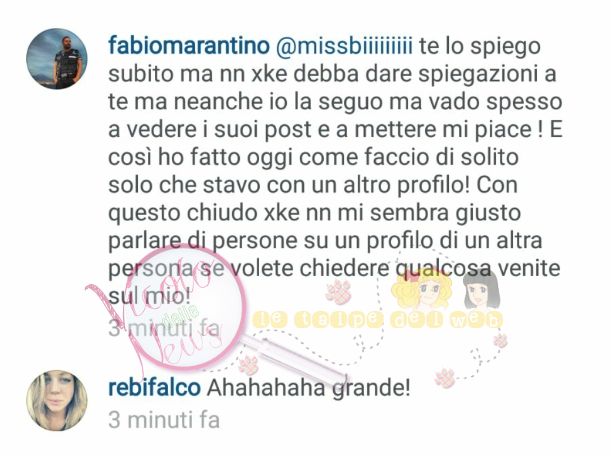The height and width of the screenshot is (456, 611).
Task: Open the rebifalco username link
Action: coord(154,388)
